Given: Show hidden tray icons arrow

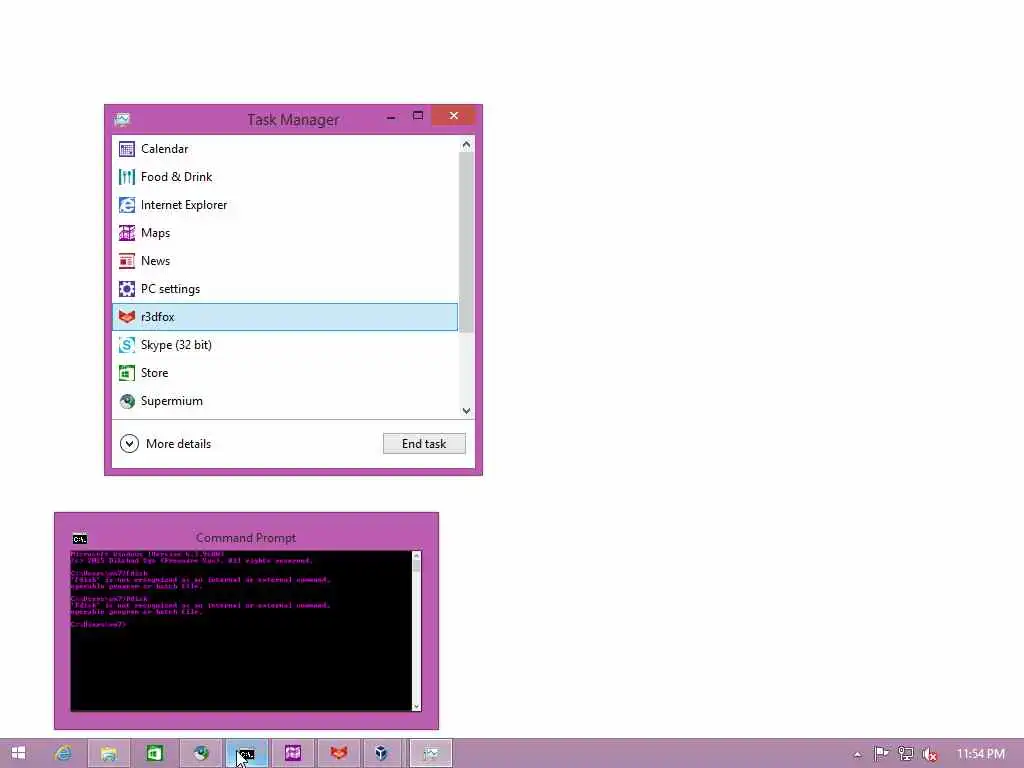Looking at the screenshot, I should coord(858,755).
